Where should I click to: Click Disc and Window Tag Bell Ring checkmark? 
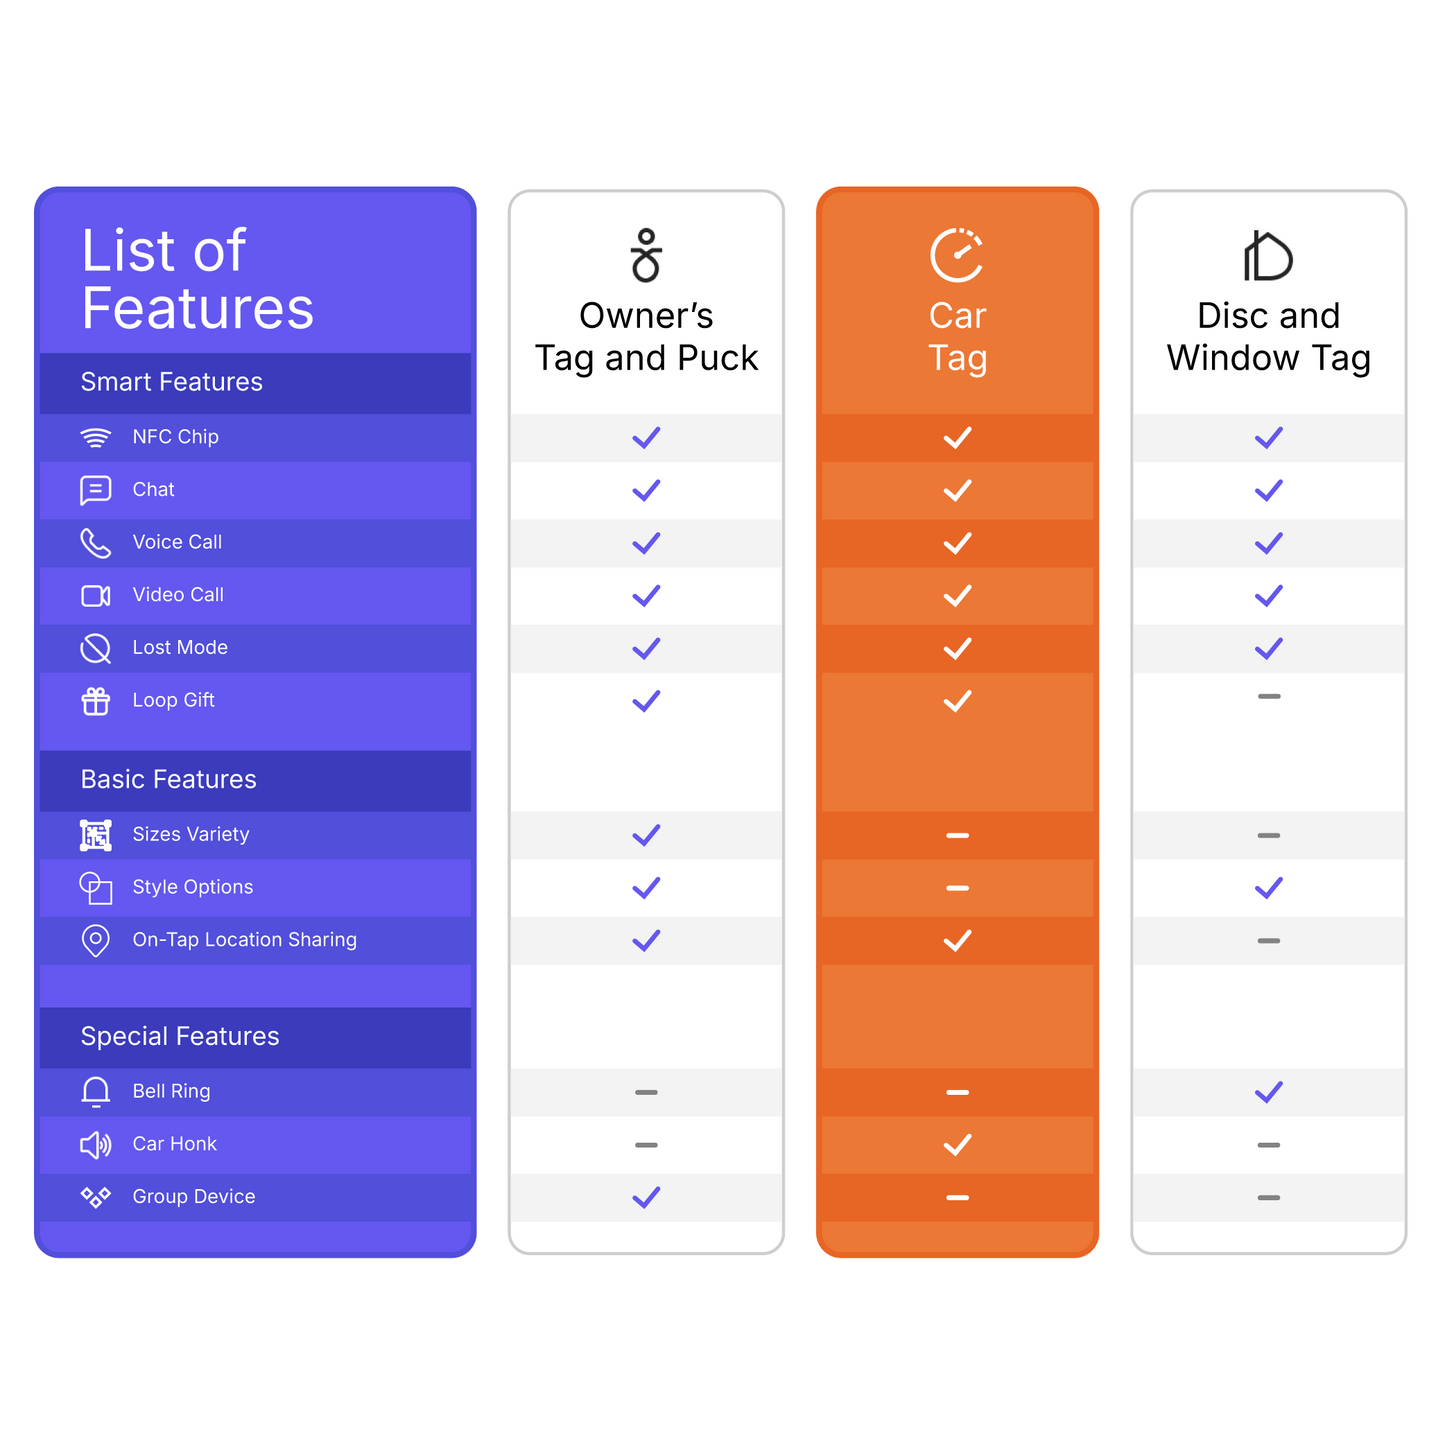tap(1268, 1092)
